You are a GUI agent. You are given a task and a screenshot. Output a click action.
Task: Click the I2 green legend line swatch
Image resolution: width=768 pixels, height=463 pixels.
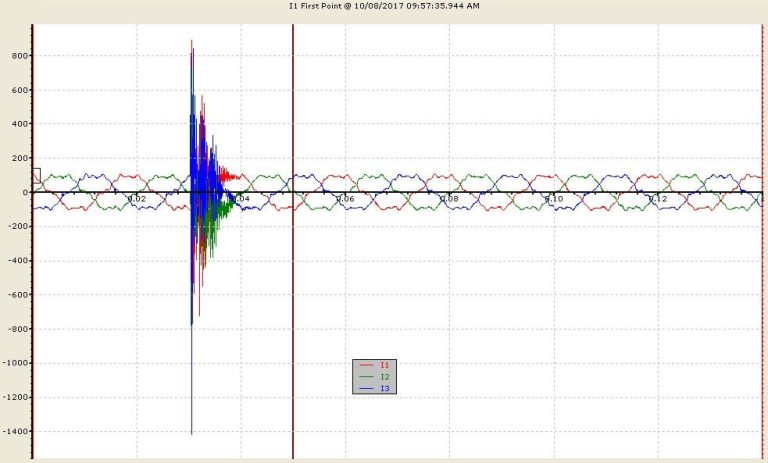(x=366, y=377)
